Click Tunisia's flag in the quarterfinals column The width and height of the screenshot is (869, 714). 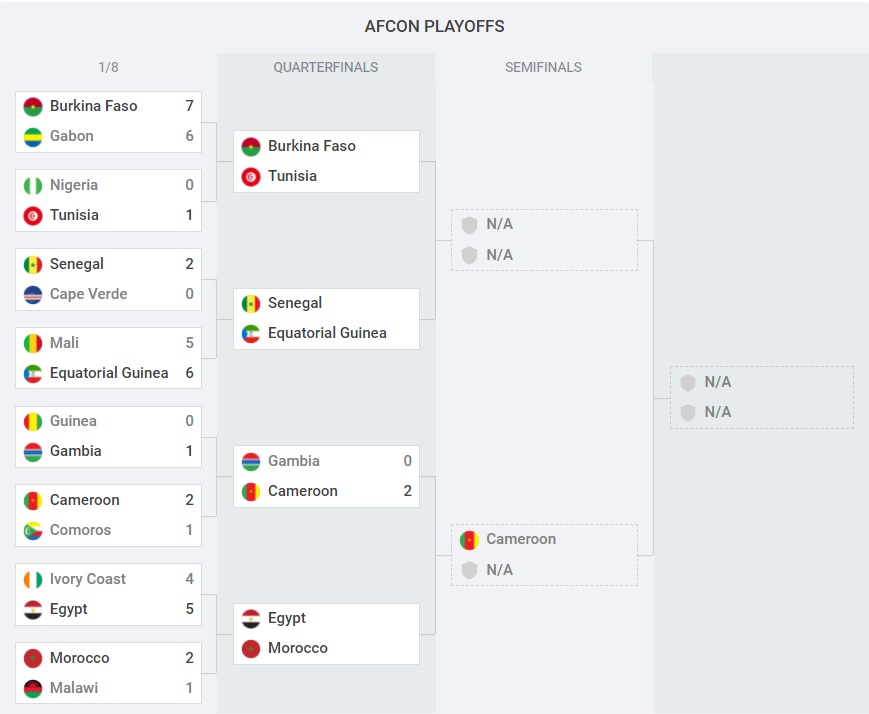click(x=251, y=177)
